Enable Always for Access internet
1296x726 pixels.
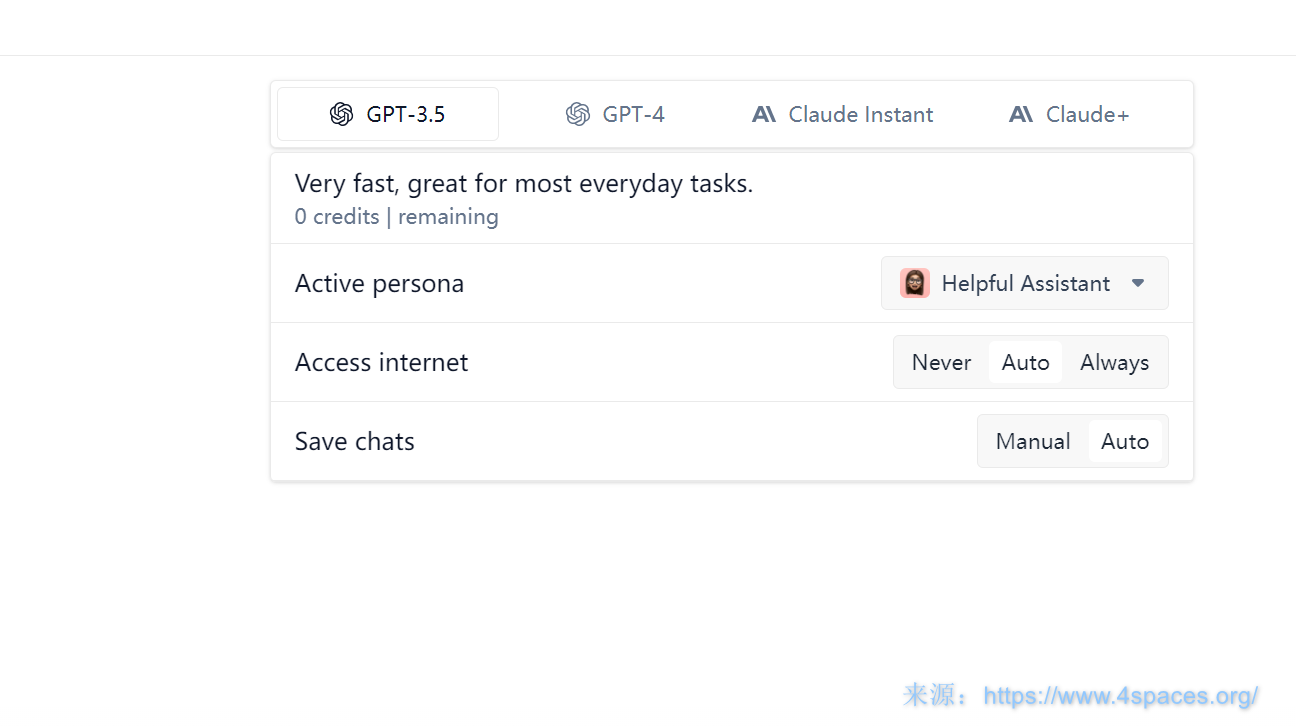coord(1114,362)
